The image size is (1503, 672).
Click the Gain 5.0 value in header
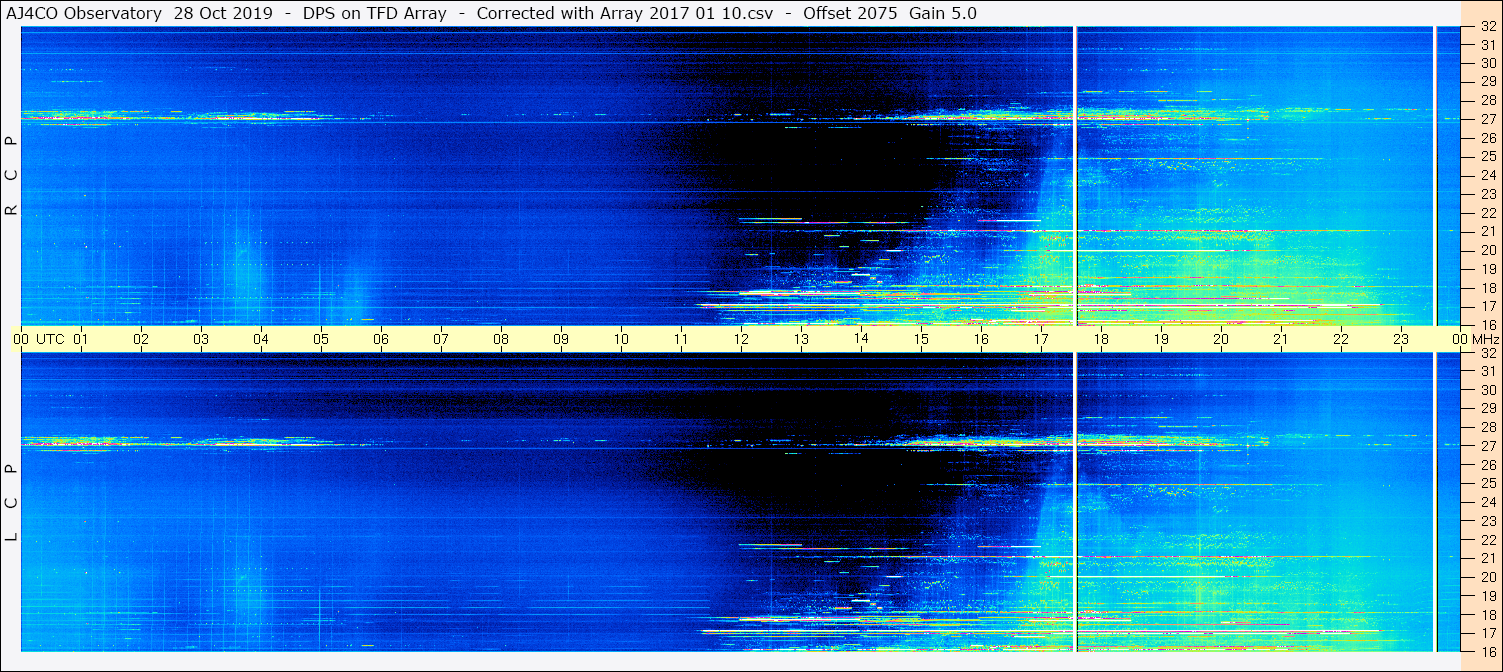coord(943,13)
